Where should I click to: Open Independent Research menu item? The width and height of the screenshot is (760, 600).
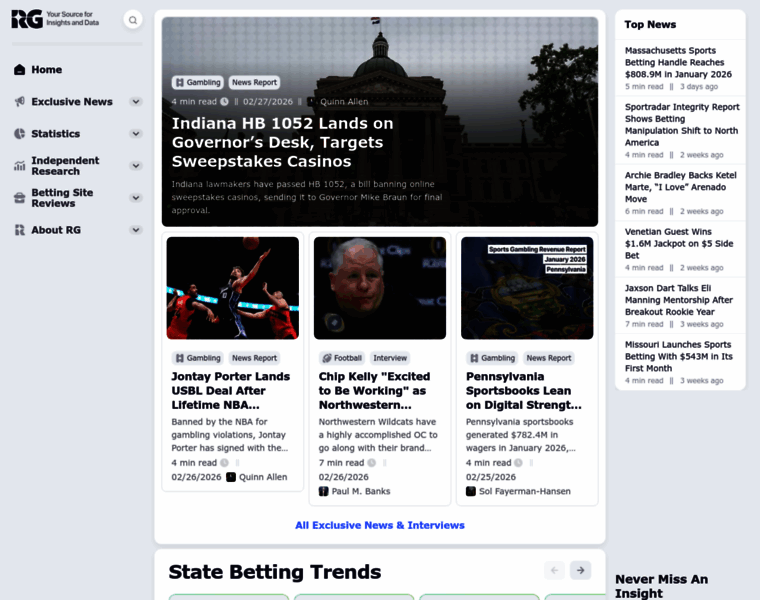65,166
